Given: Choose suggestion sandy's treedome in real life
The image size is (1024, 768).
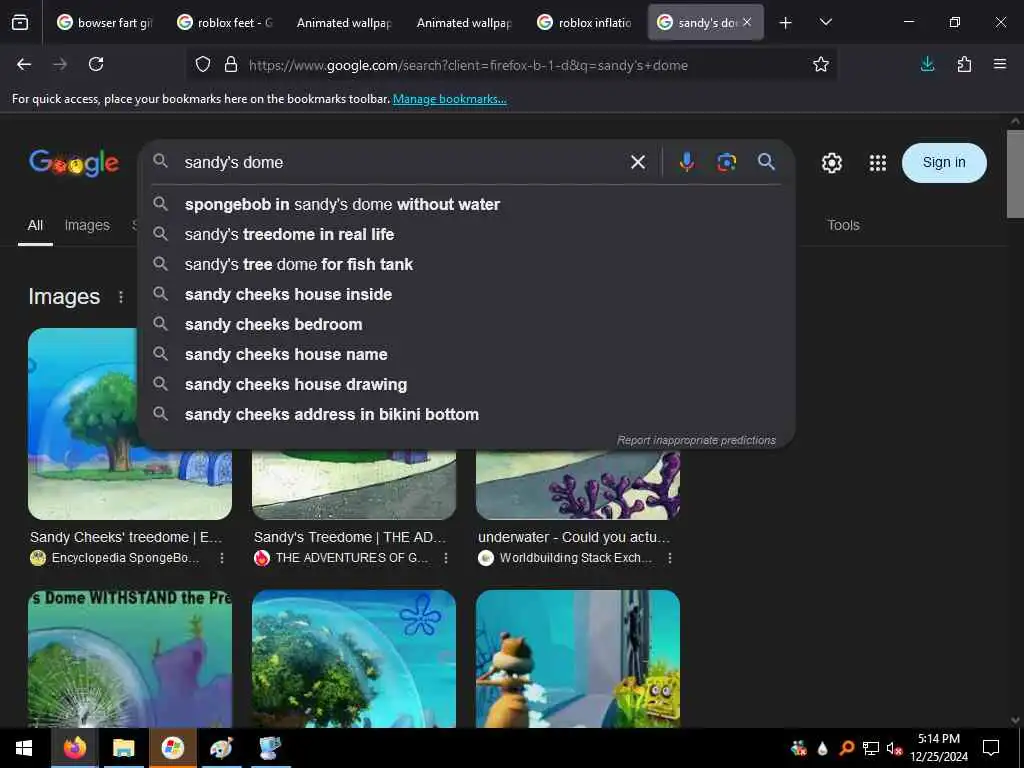Looking at the screenshot, I should click(x=467, y=234).
